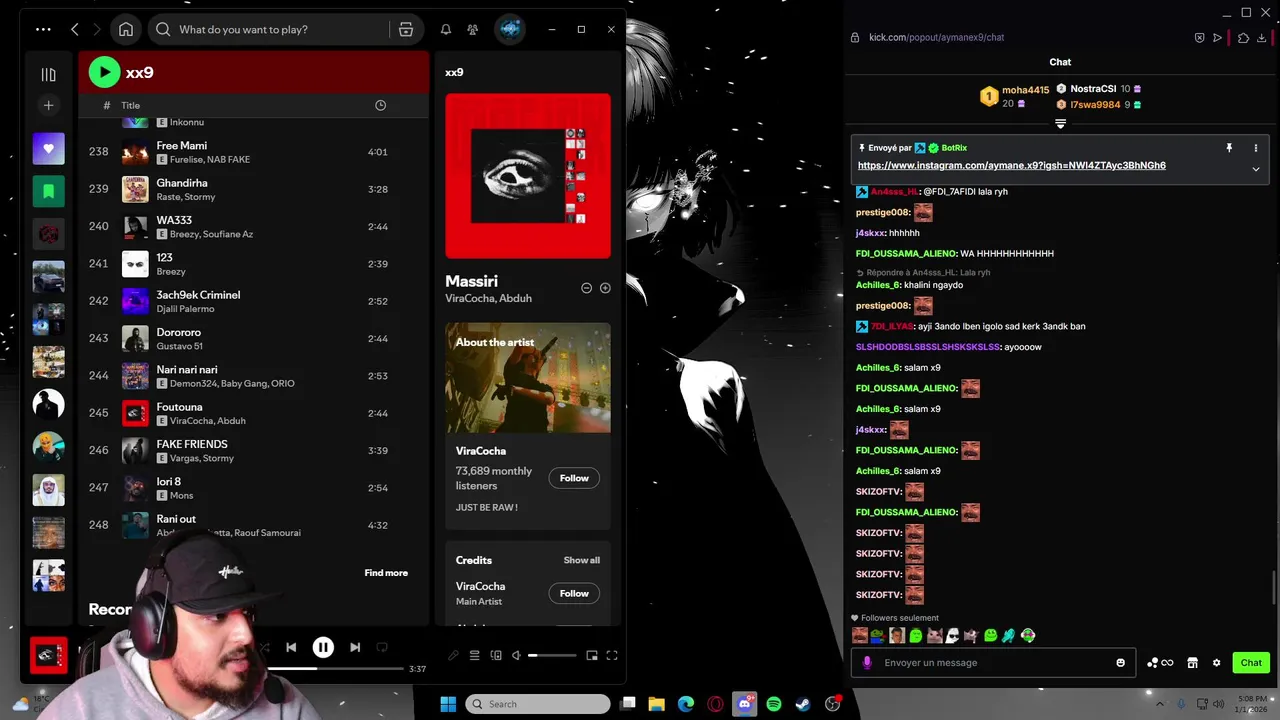Enter Spotify full screen mode

[612, 656]
